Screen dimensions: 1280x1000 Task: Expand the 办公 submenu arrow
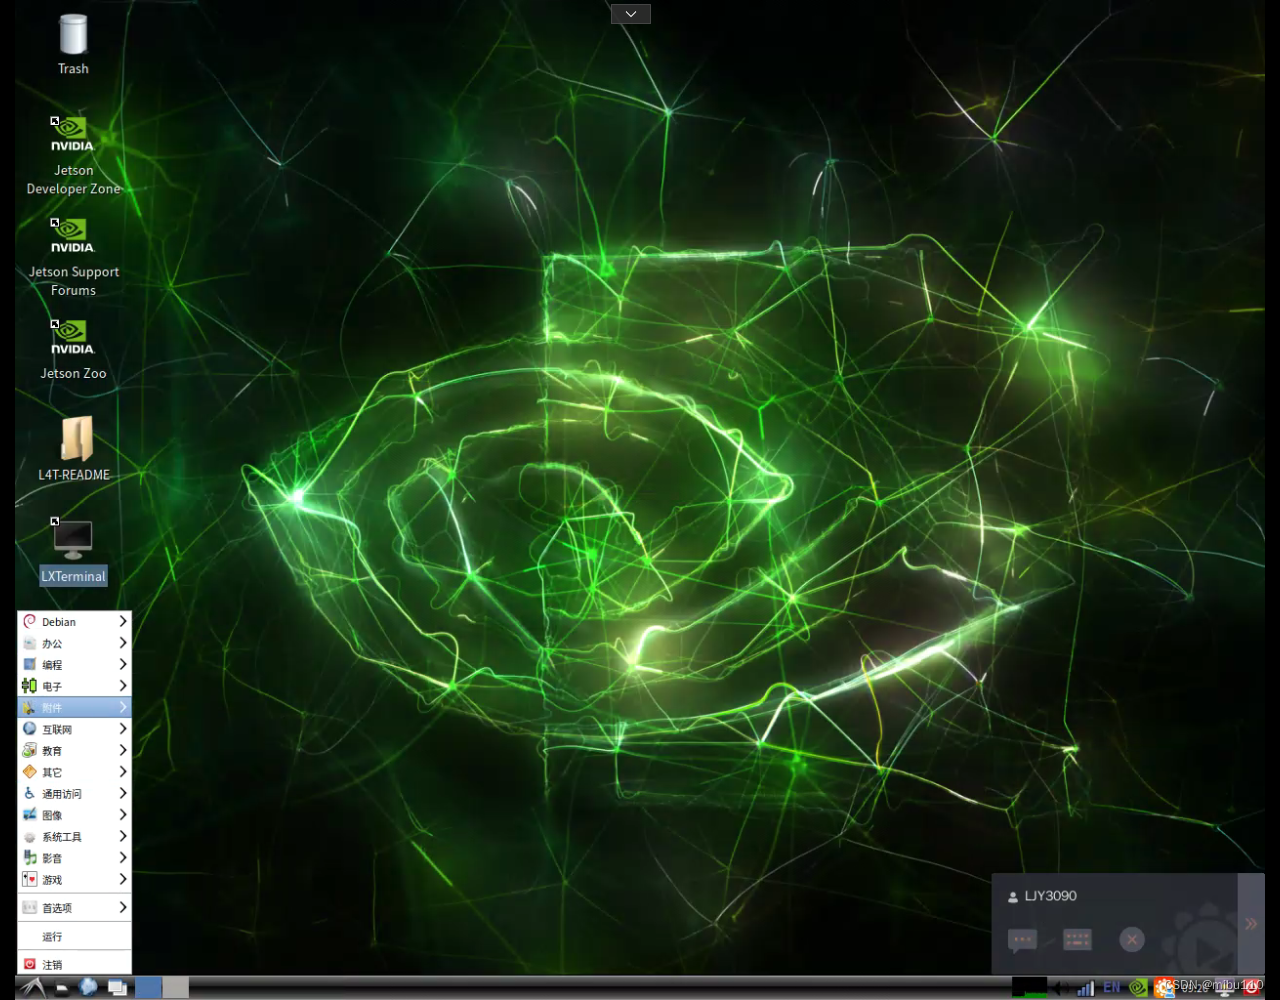point(123,643)
